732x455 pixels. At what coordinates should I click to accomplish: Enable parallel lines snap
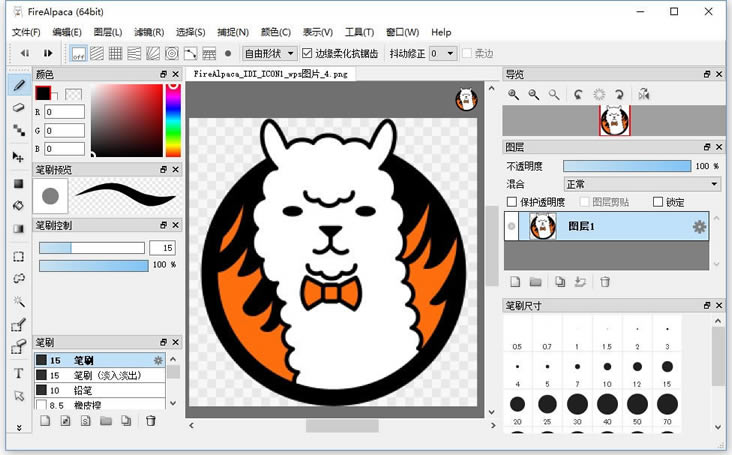97,54
